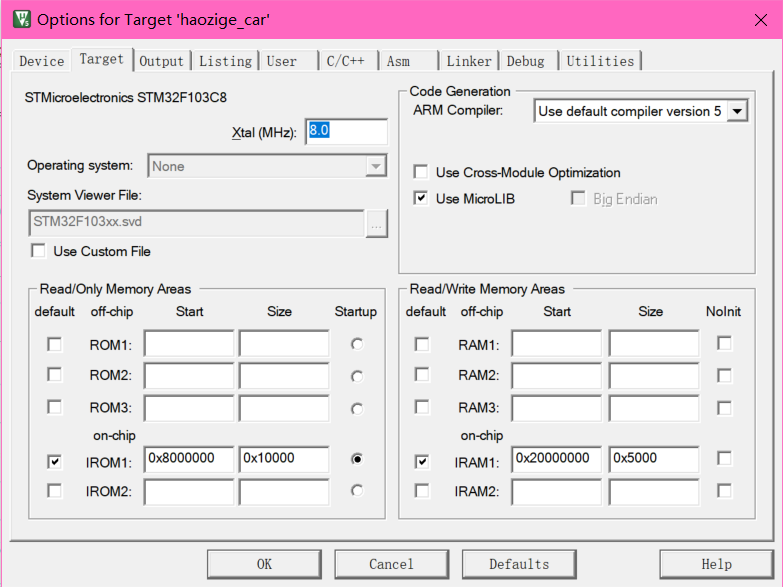Switch to the Device tab
Image resolution: width=783 pixels, height=587 pixels.
click(x=41, y=61)
